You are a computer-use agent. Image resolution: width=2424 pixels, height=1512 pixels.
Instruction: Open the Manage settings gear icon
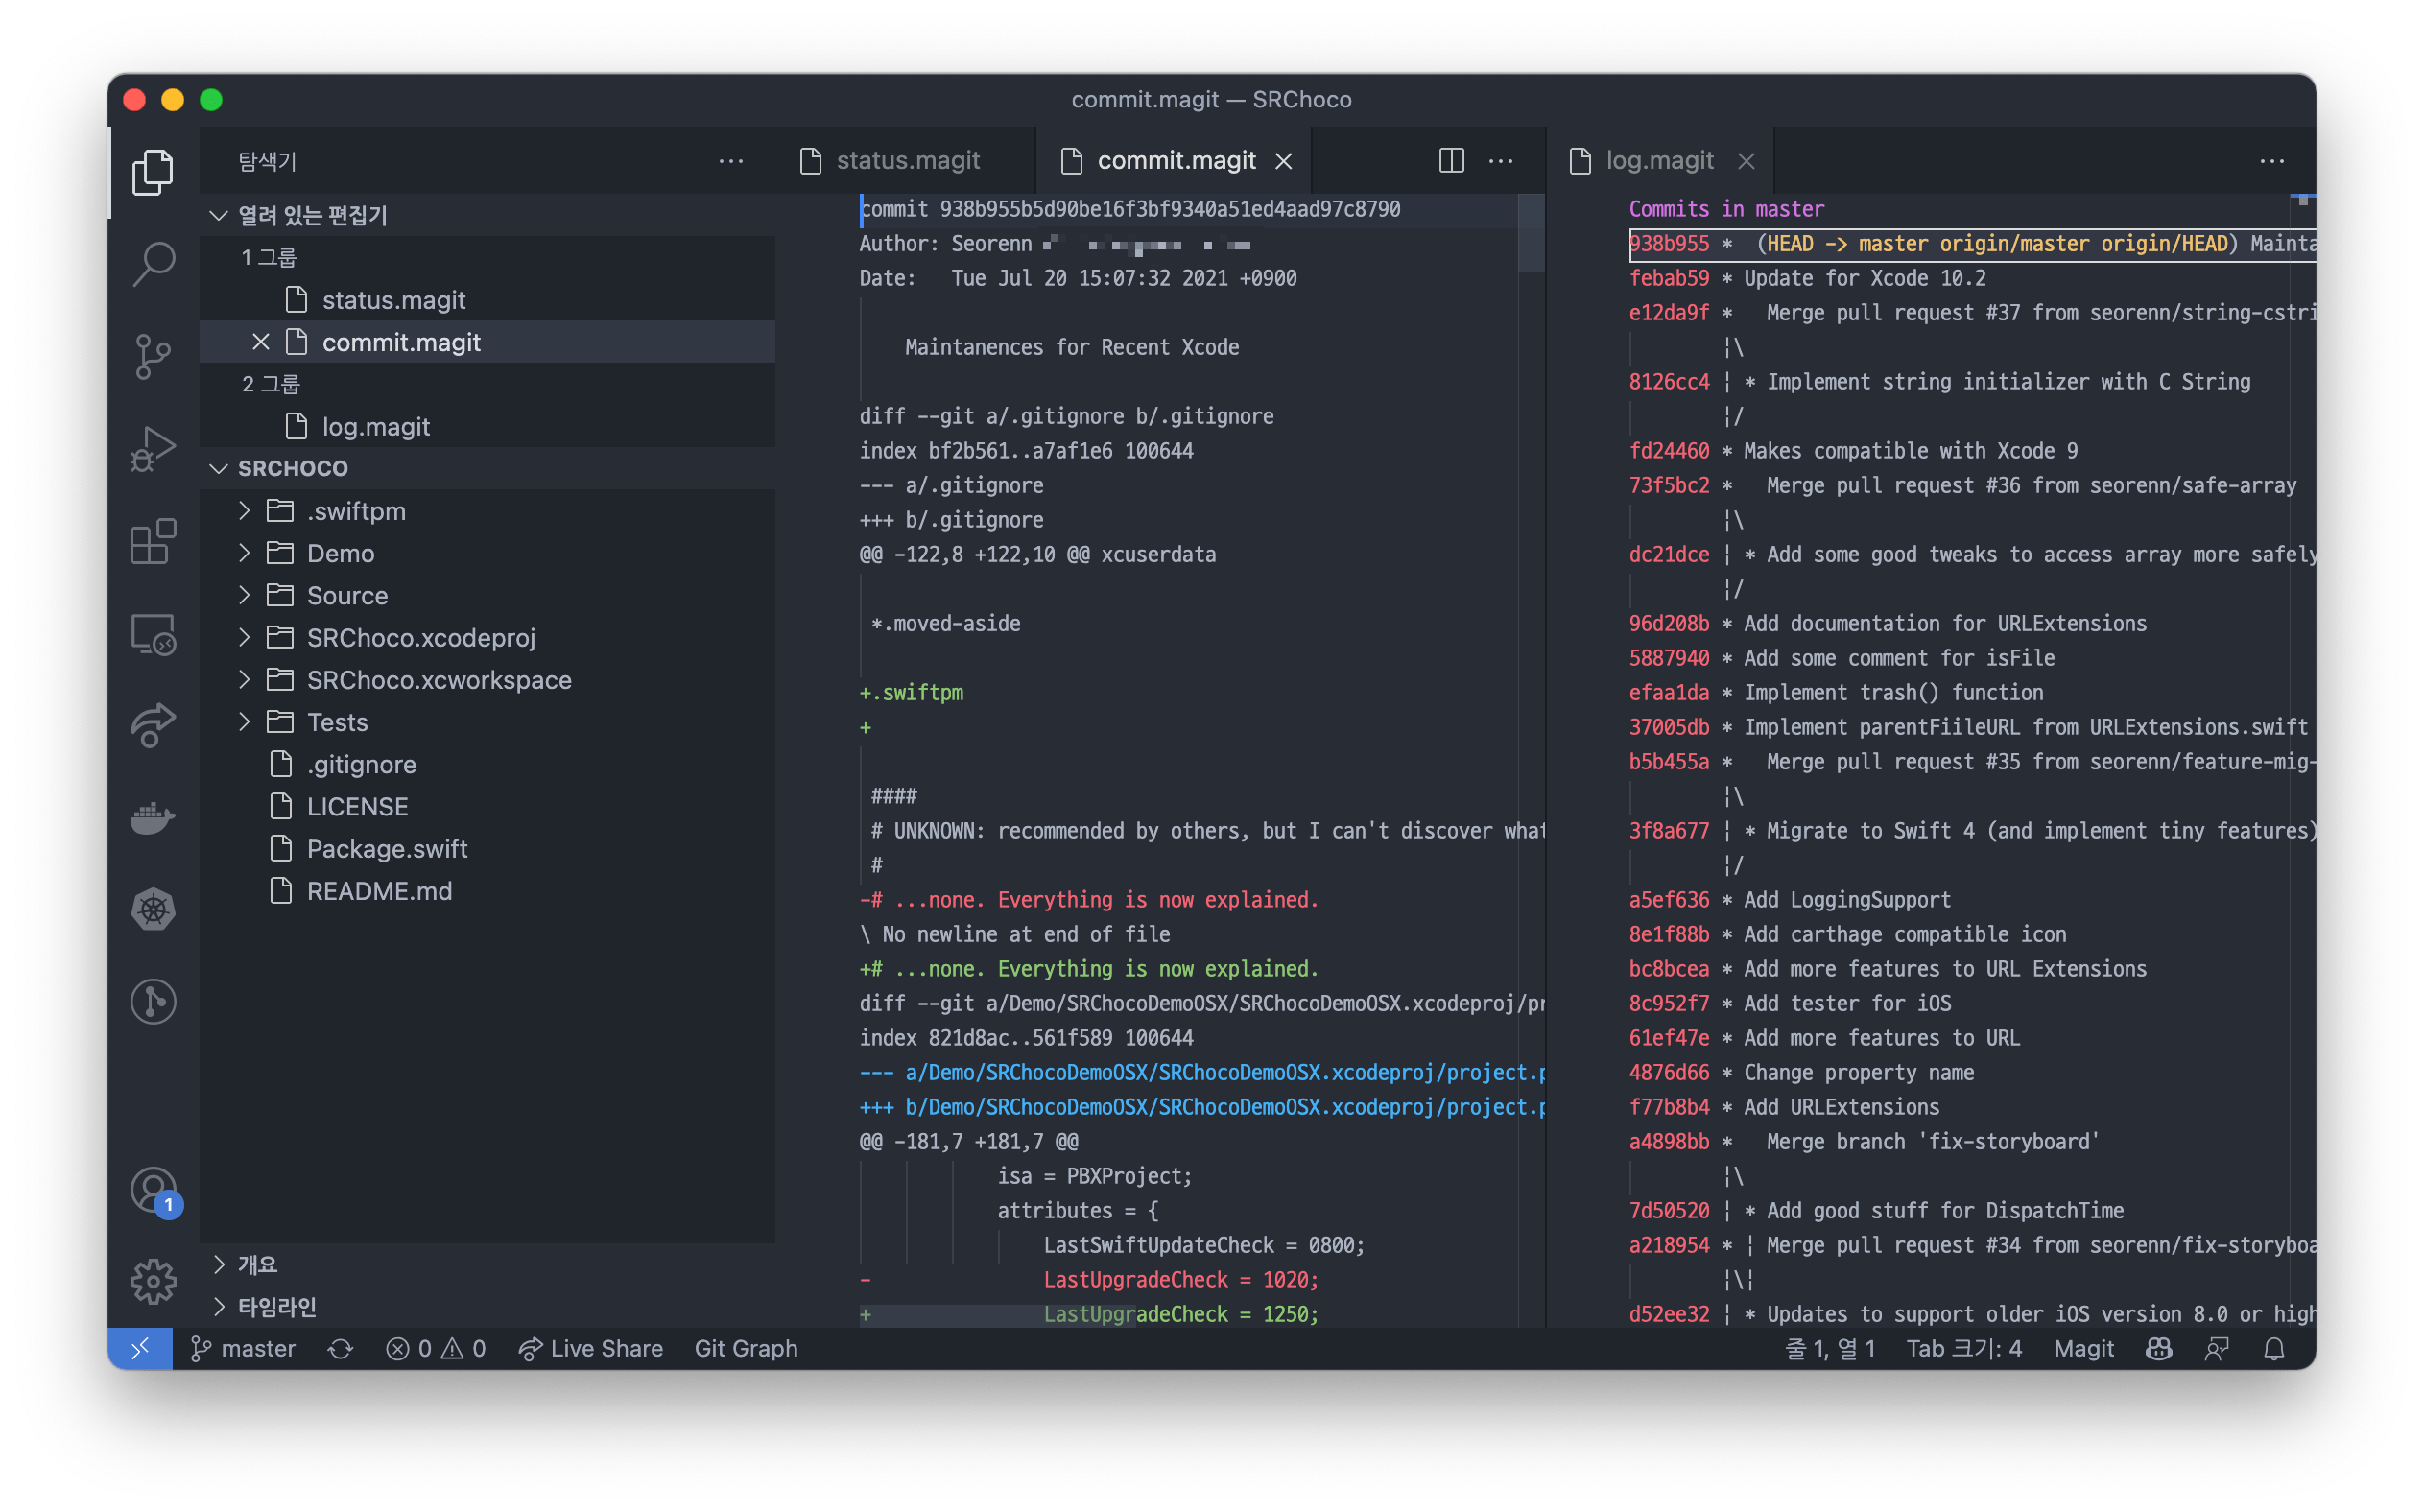(x=153, y=1281)
